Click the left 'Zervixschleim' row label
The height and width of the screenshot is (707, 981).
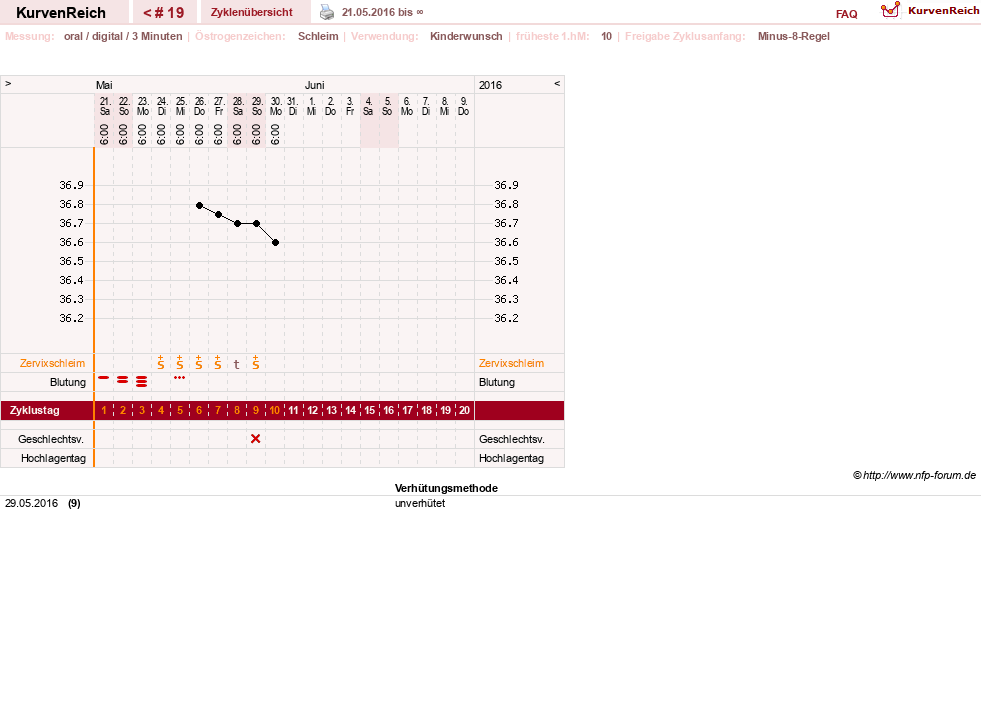point(53,363)
